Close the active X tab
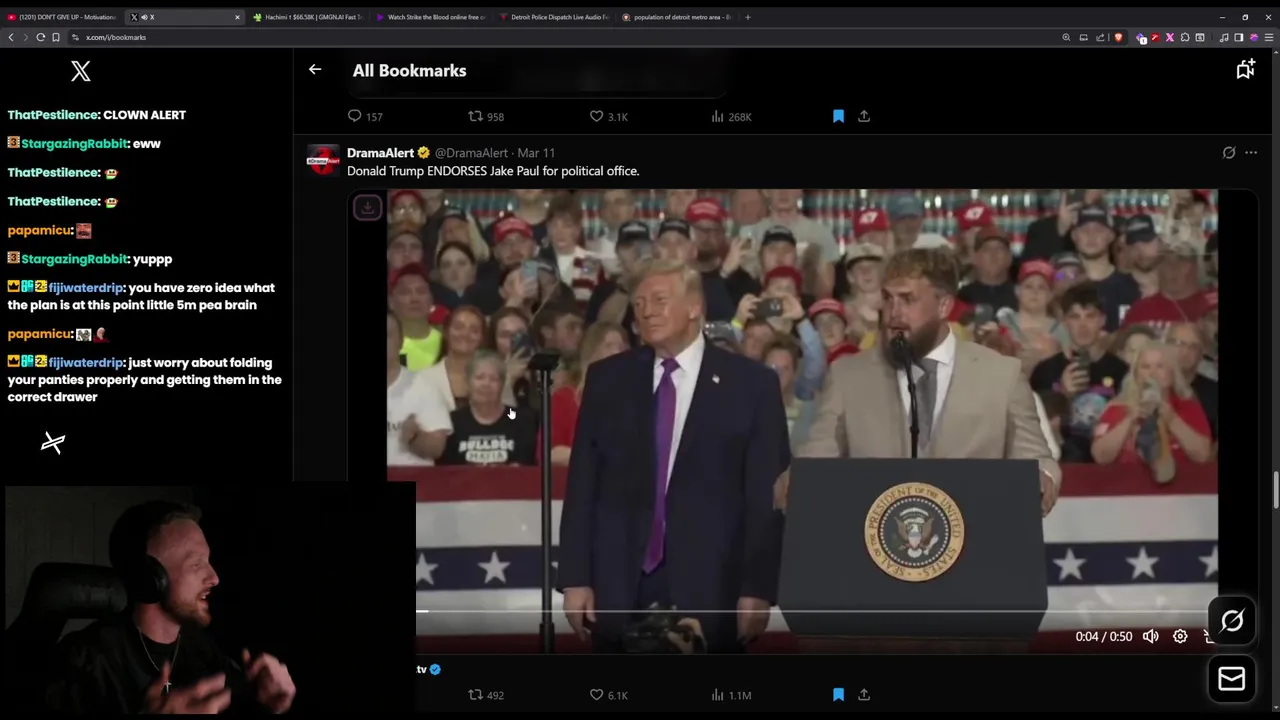The width and height of the screenshot is (1280, 720). tap(237, 17)
